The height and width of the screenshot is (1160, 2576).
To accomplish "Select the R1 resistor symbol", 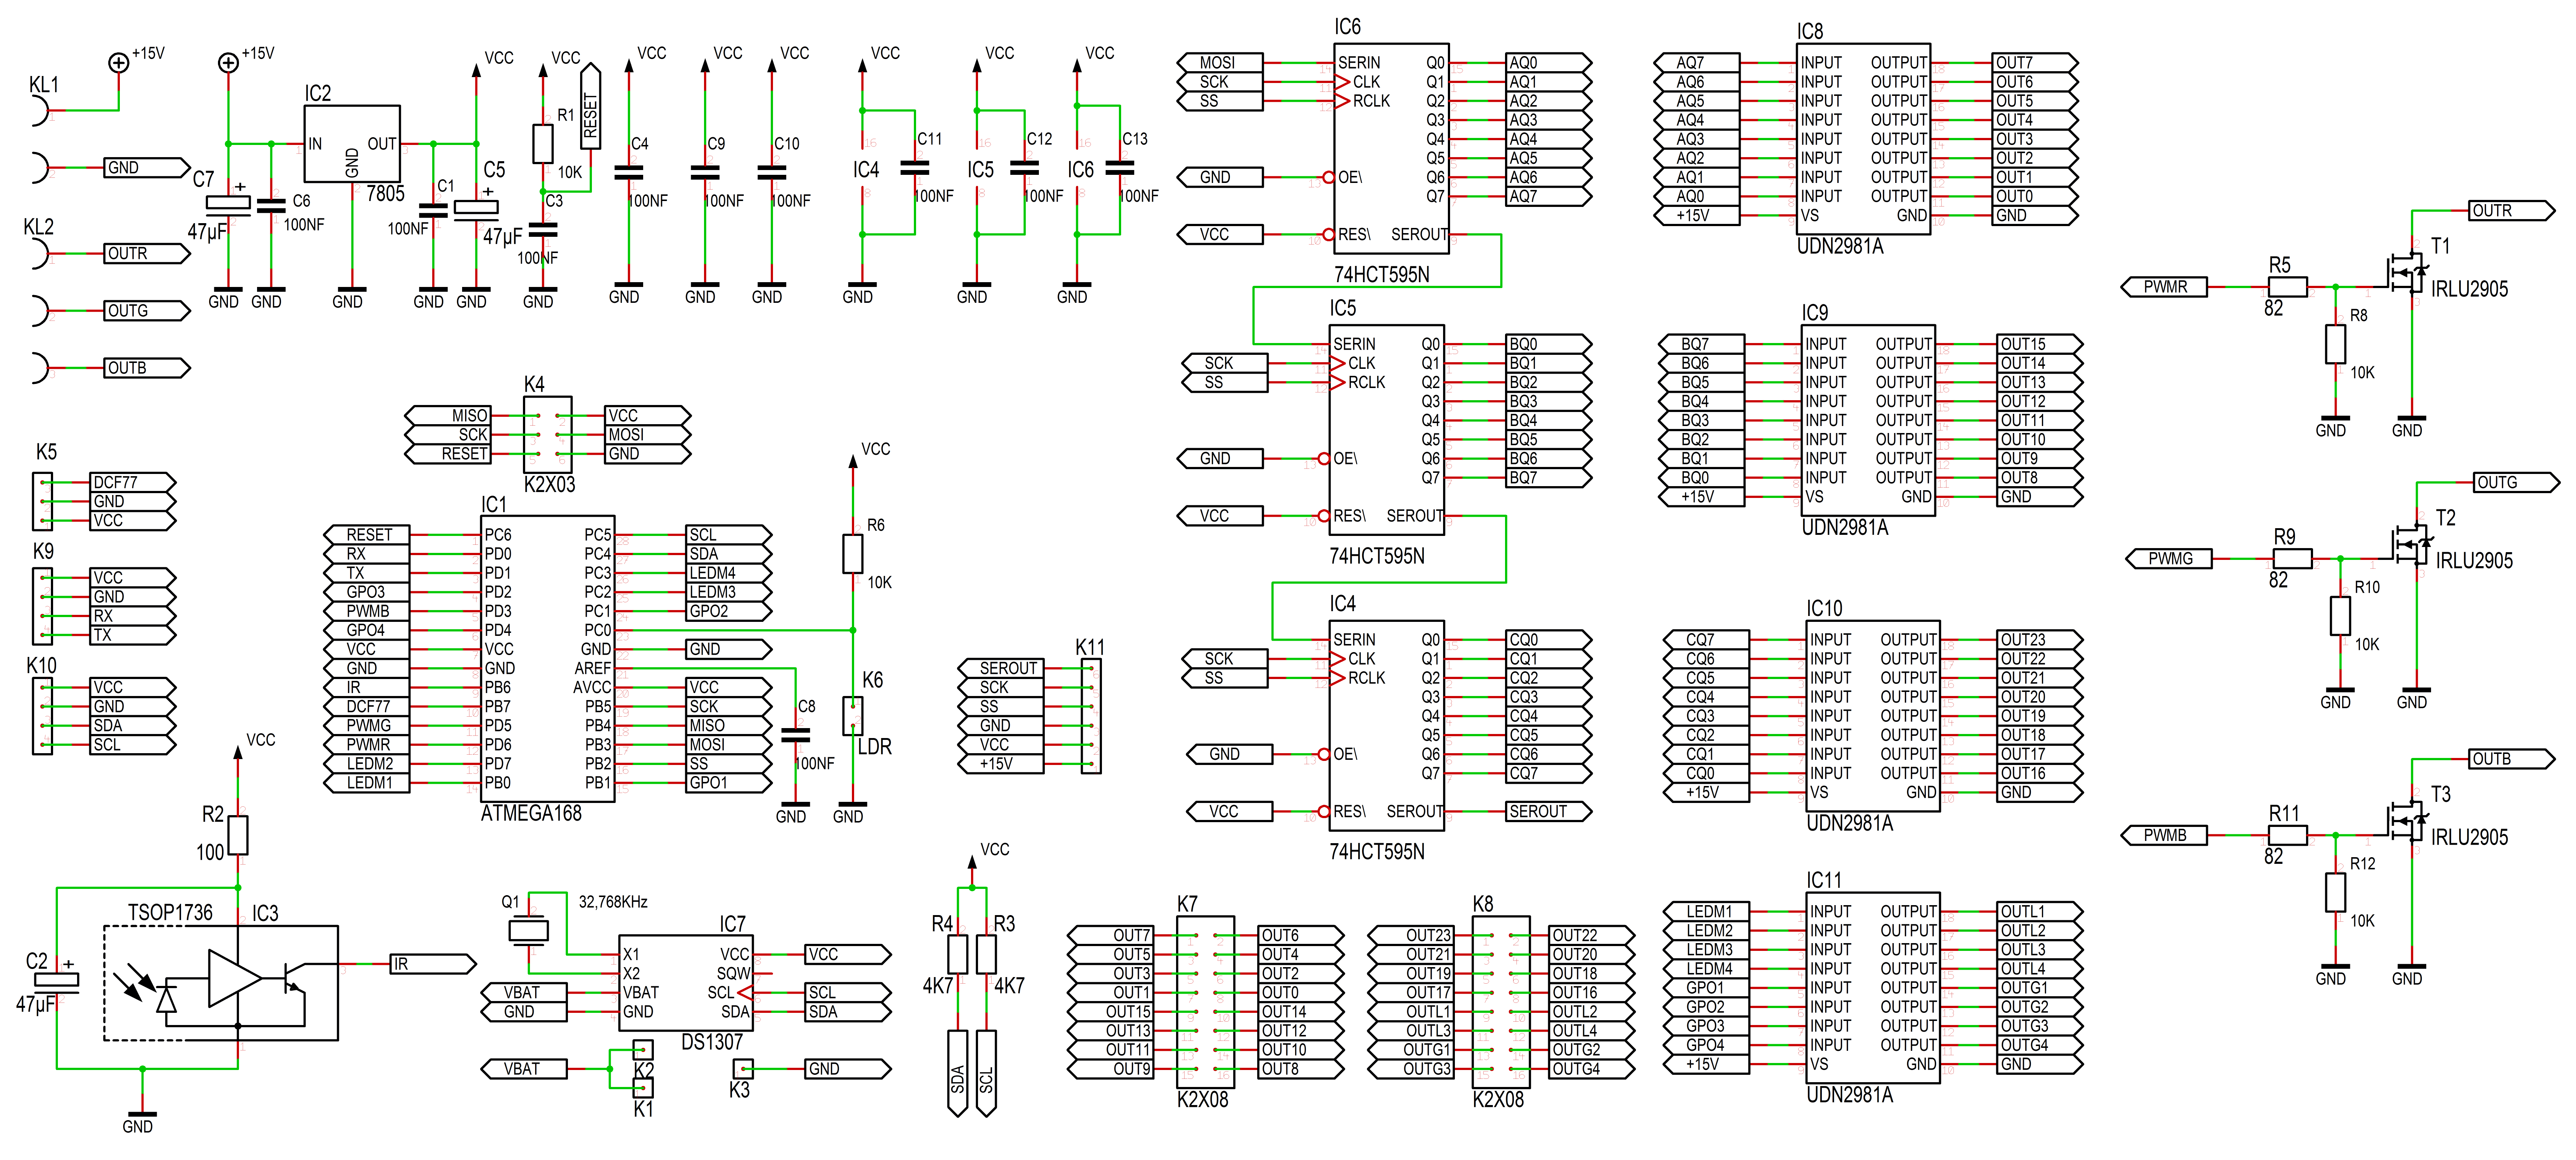I will coord(542,144).
